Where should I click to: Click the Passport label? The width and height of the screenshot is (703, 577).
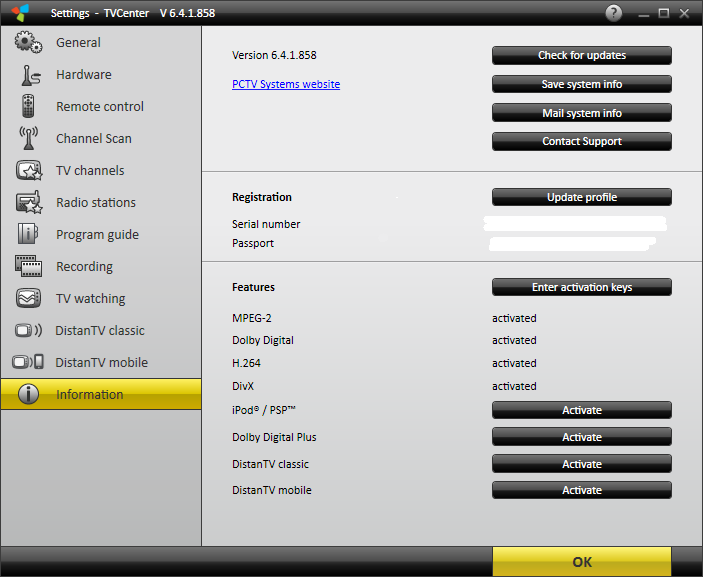pyautogui.click(x=253, y=243)
